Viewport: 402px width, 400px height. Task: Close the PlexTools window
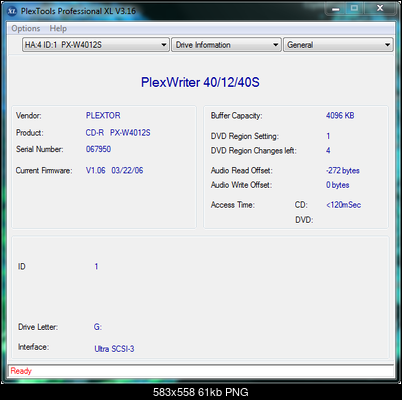(x=380, y=9)
